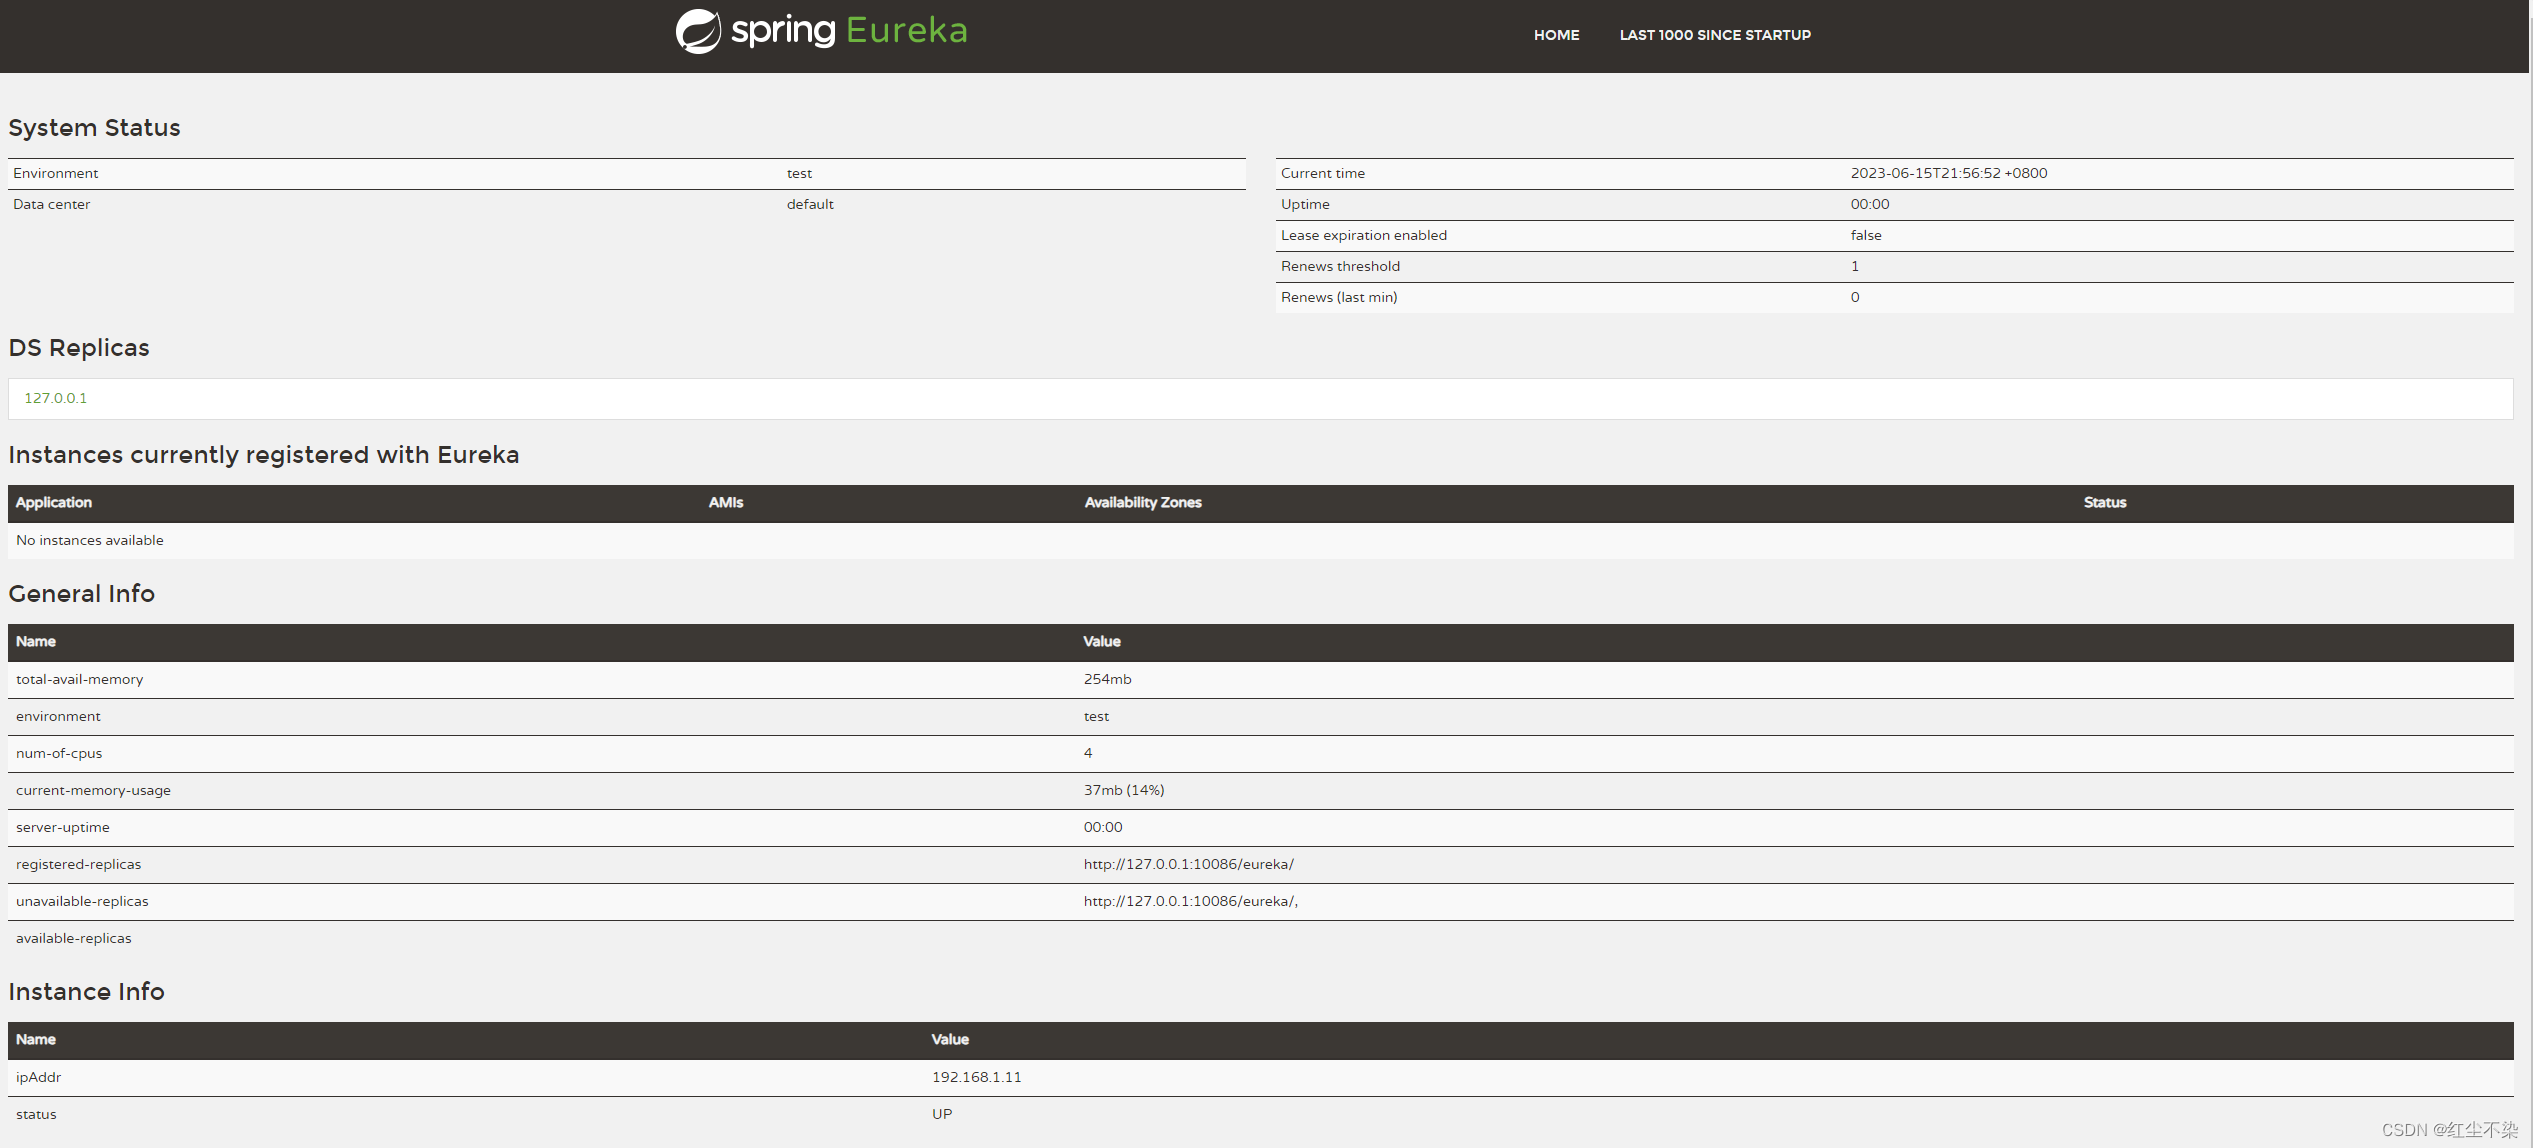Screen dimensions: 2533x1148
Task: Click the DS Replicas heading
Action: pos(79,348)
